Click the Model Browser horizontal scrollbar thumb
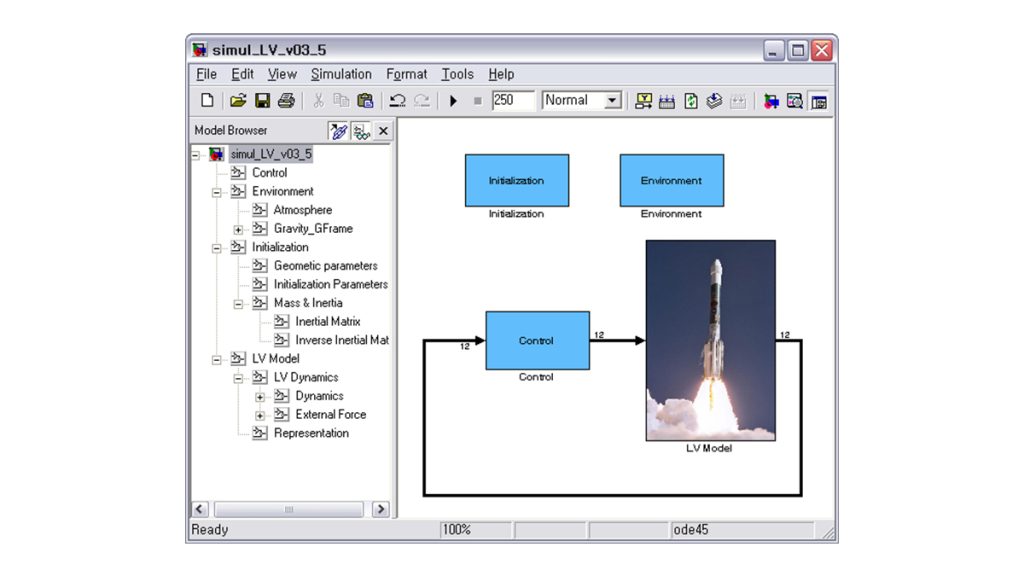Screen dimensions: 1024x576 (x=289, y=509)
